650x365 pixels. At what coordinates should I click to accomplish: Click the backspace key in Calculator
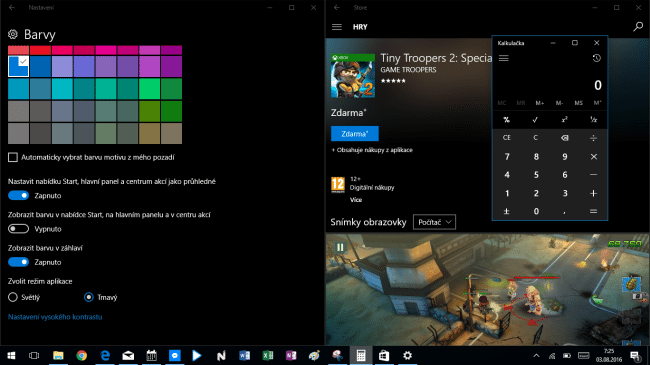(565, 138)
